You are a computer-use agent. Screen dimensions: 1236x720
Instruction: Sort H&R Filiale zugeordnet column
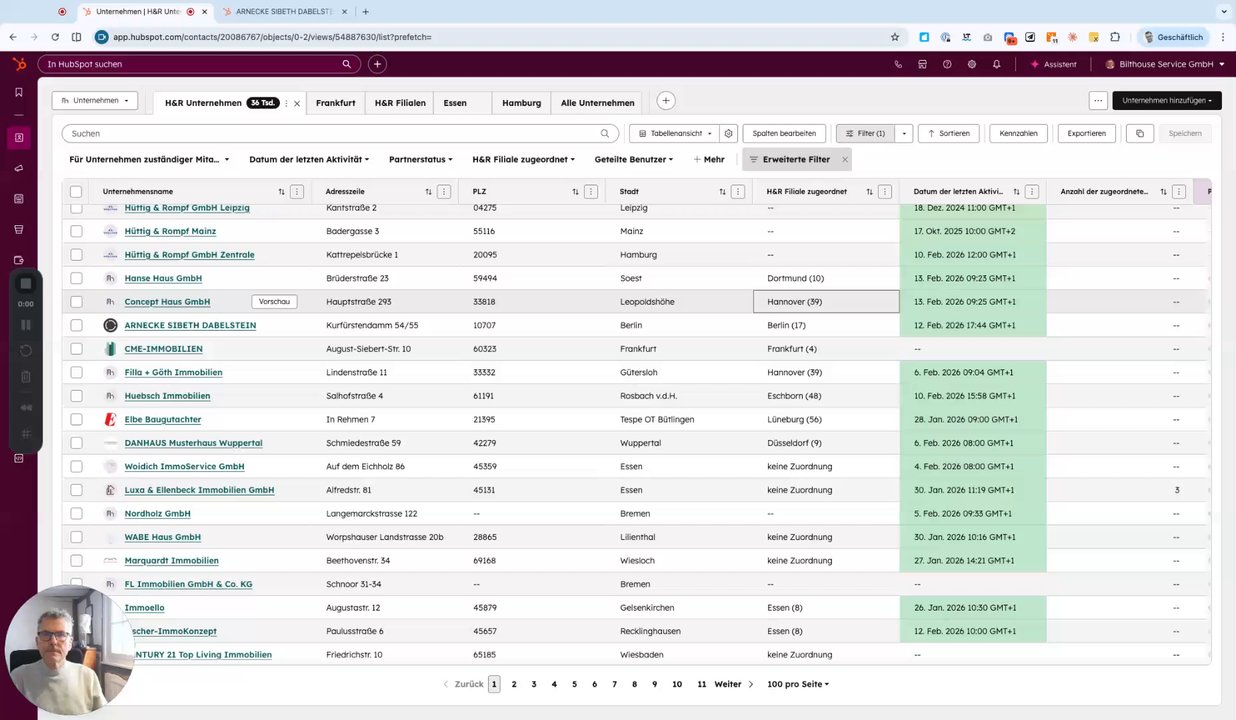(869, 191)
